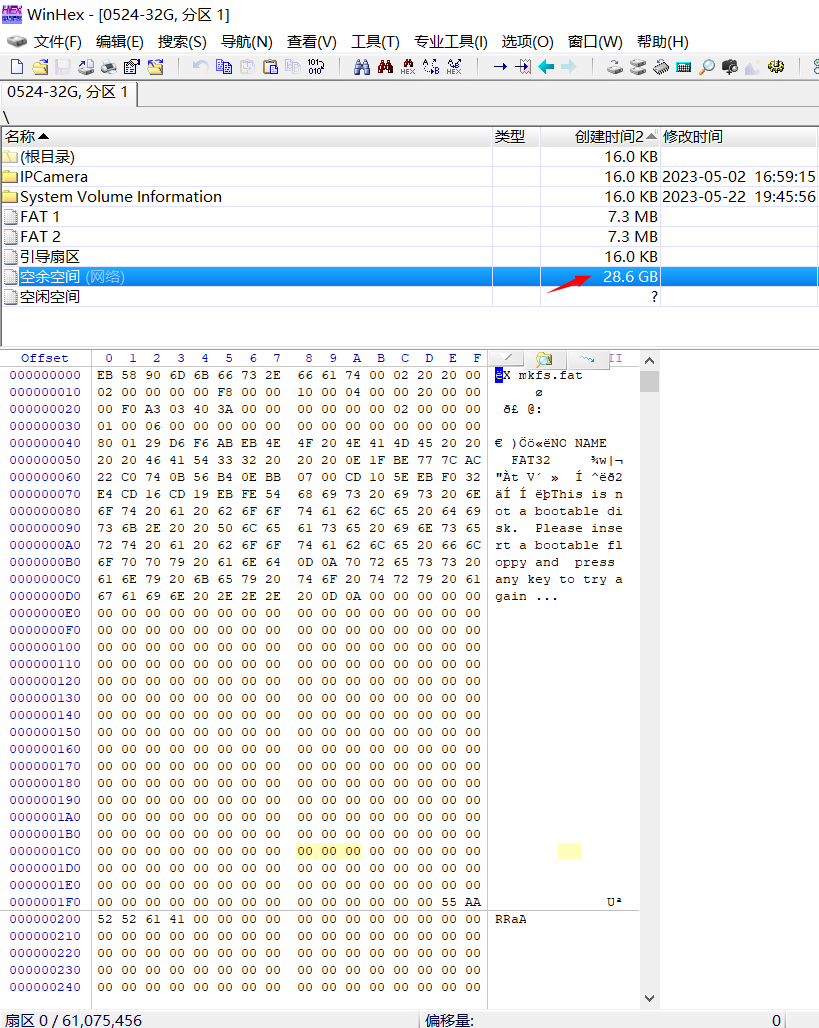The height and width of the screenshot is (1028, 819).
Task: Click the Open Disk toolbar icon
Action: click(x=614, y=67)
